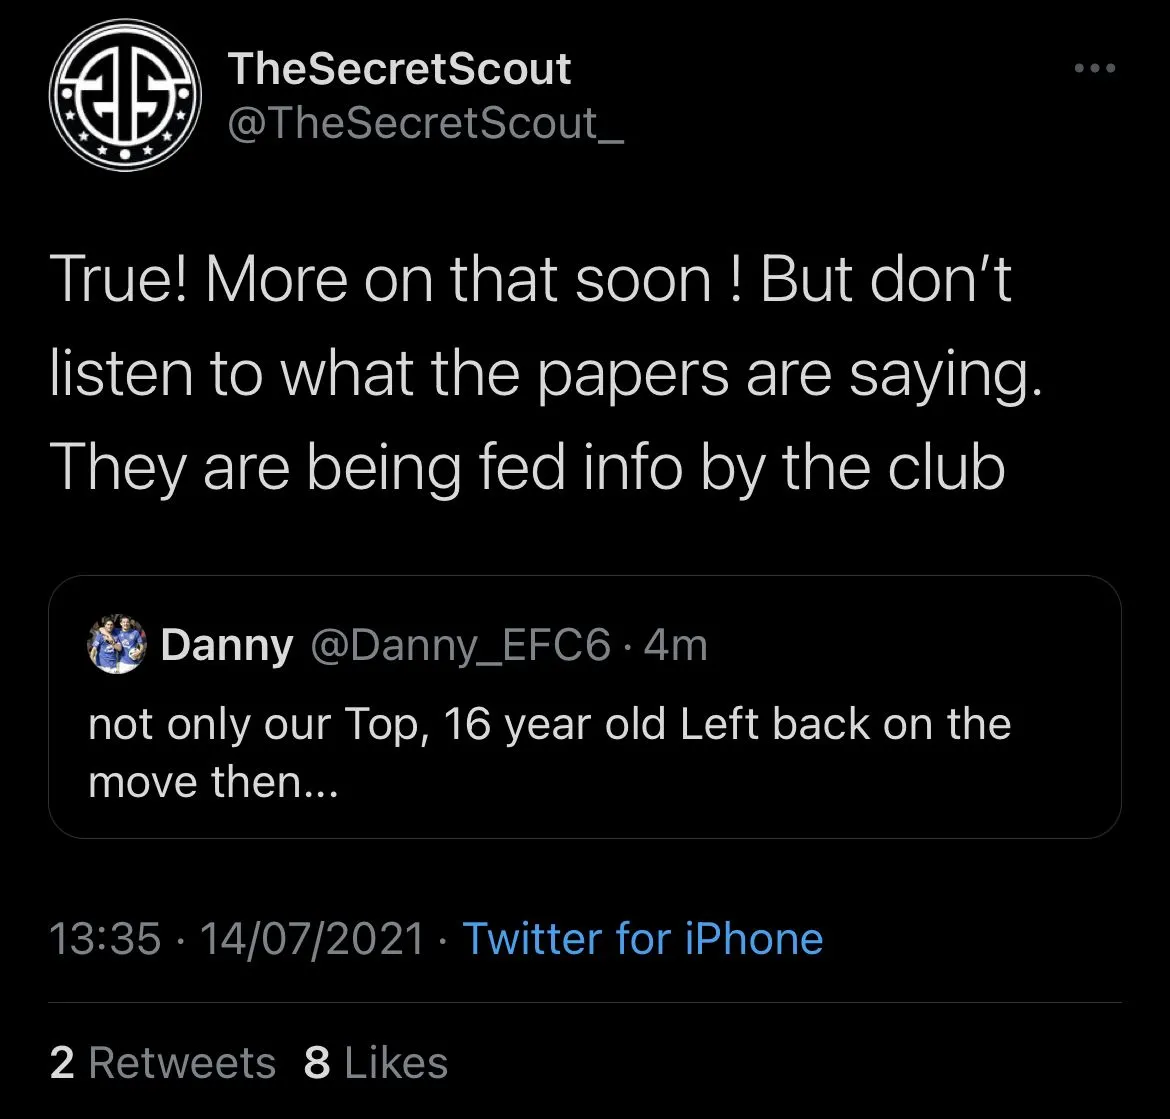
Task: Open the three-dot more options menu
Action: point(1095,68)
